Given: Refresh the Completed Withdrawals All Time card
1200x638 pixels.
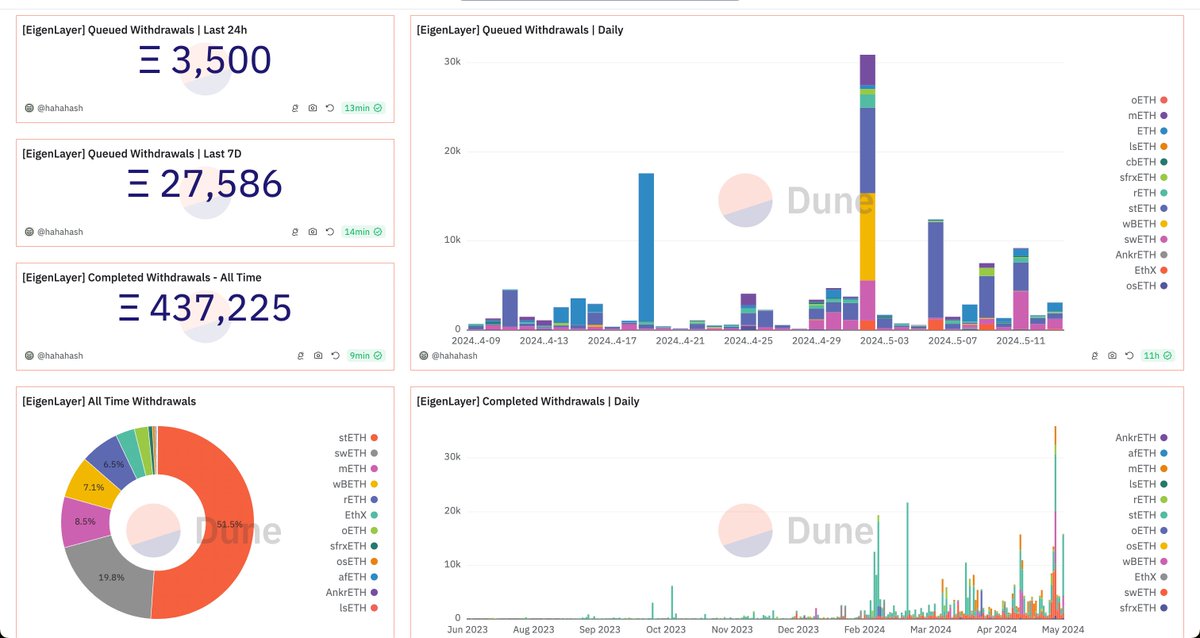Looking at the screenshot, I should tap(335, 355).
